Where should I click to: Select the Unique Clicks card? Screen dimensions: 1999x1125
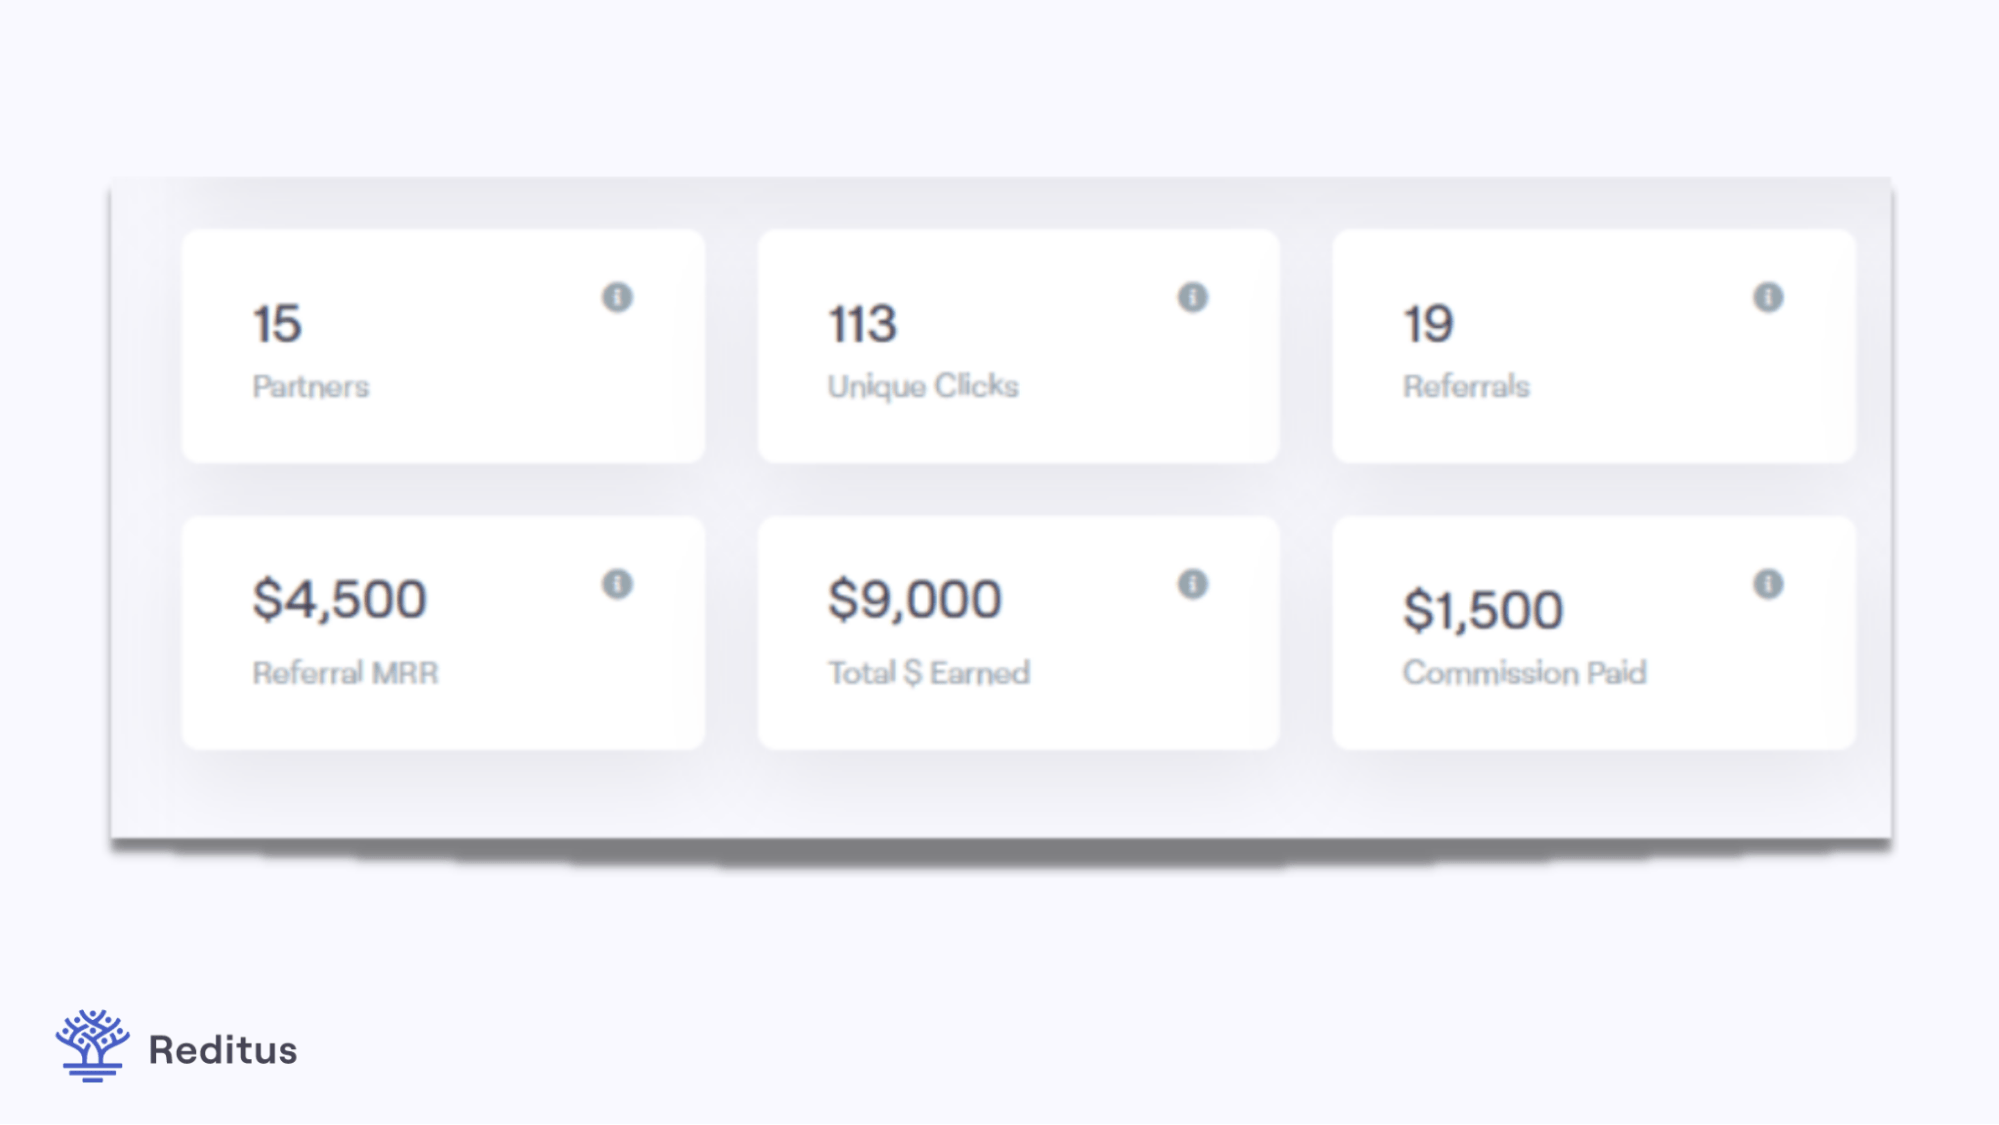(x=1018, y=348)
